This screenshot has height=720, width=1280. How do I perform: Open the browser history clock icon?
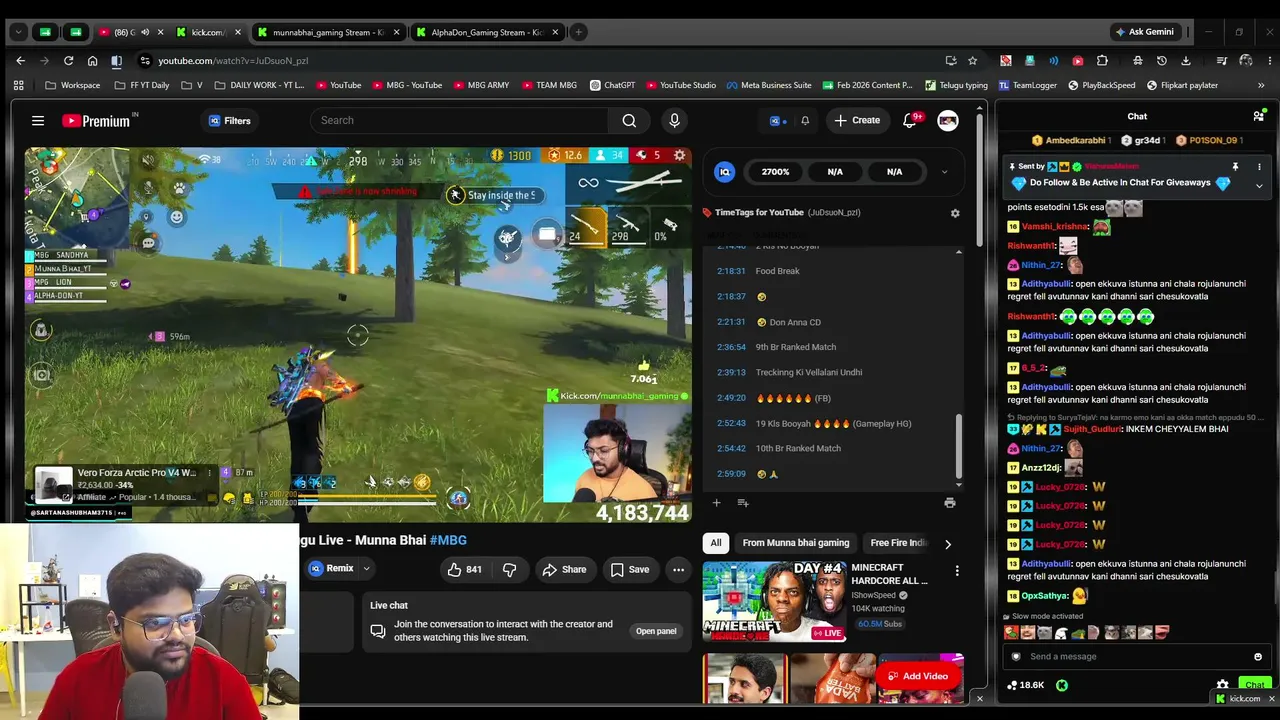point(1161,61)
